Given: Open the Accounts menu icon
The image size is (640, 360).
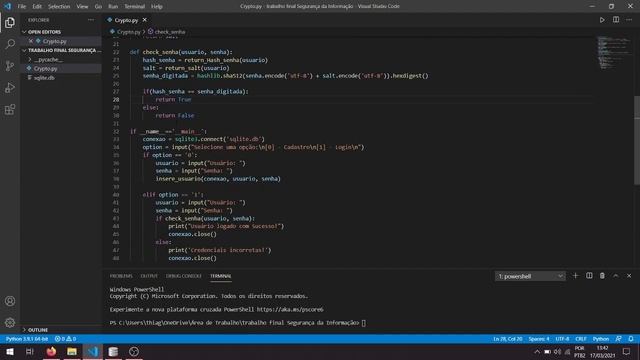Looking at the screenshot, I should [x=10, y=301].
